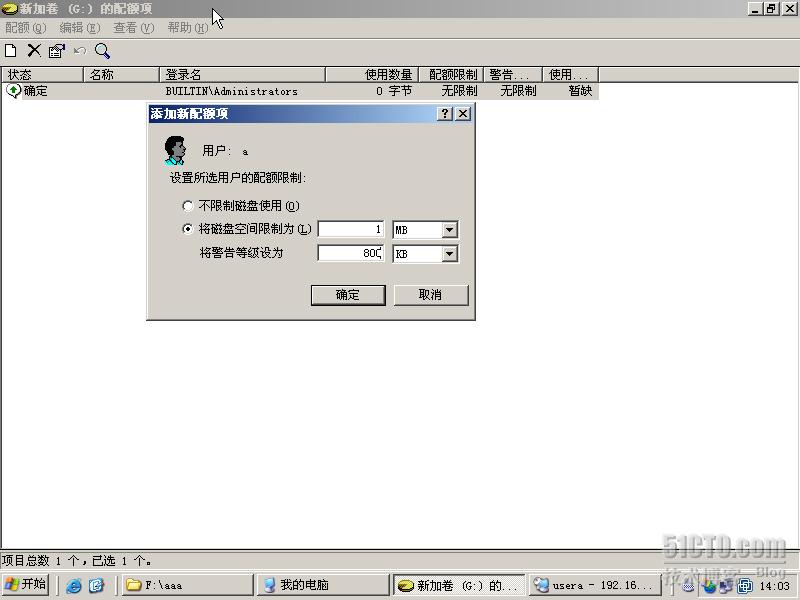Switch to the F:\aaa taskbar window
800x600 pixels.
pos(187,585)
